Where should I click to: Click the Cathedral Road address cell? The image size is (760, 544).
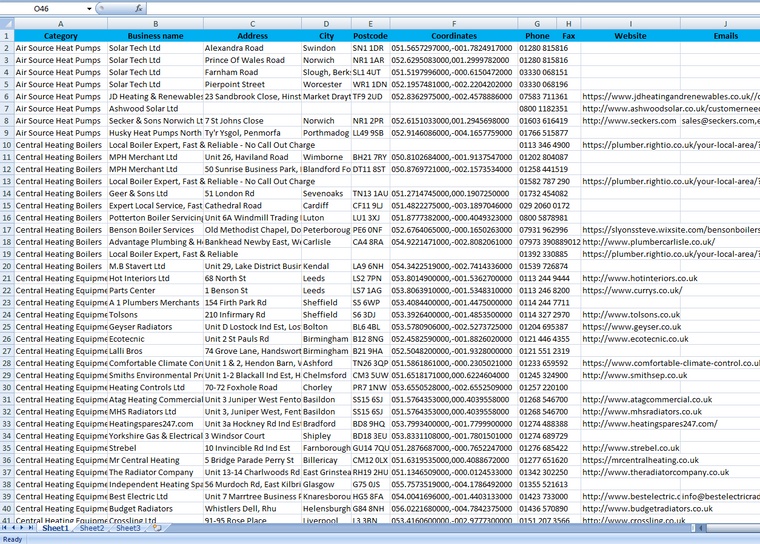click(x=252, y=206)
